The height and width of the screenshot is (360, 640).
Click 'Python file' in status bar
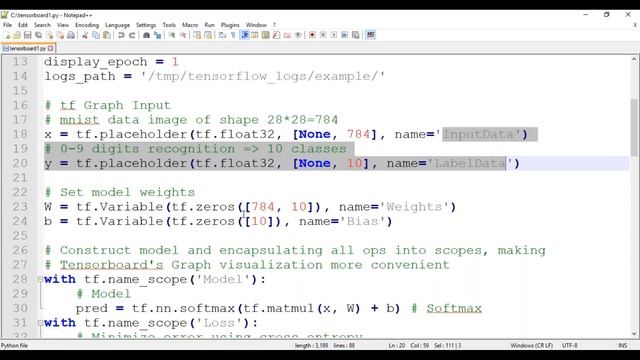click(14, 345)
